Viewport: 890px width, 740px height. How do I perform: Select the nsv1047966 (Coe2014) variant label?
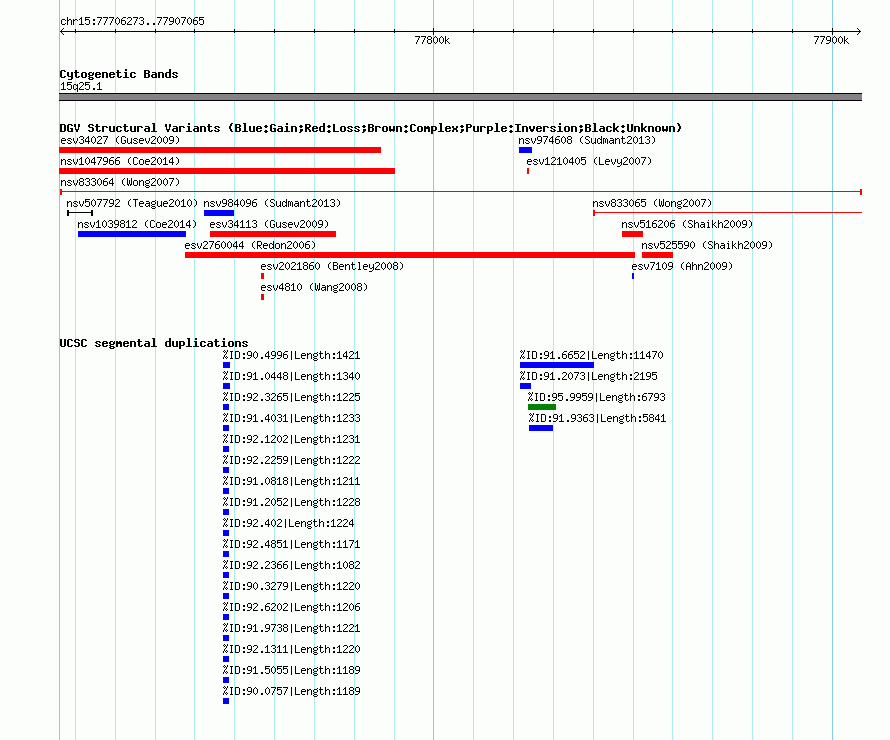tap(120, 161)
